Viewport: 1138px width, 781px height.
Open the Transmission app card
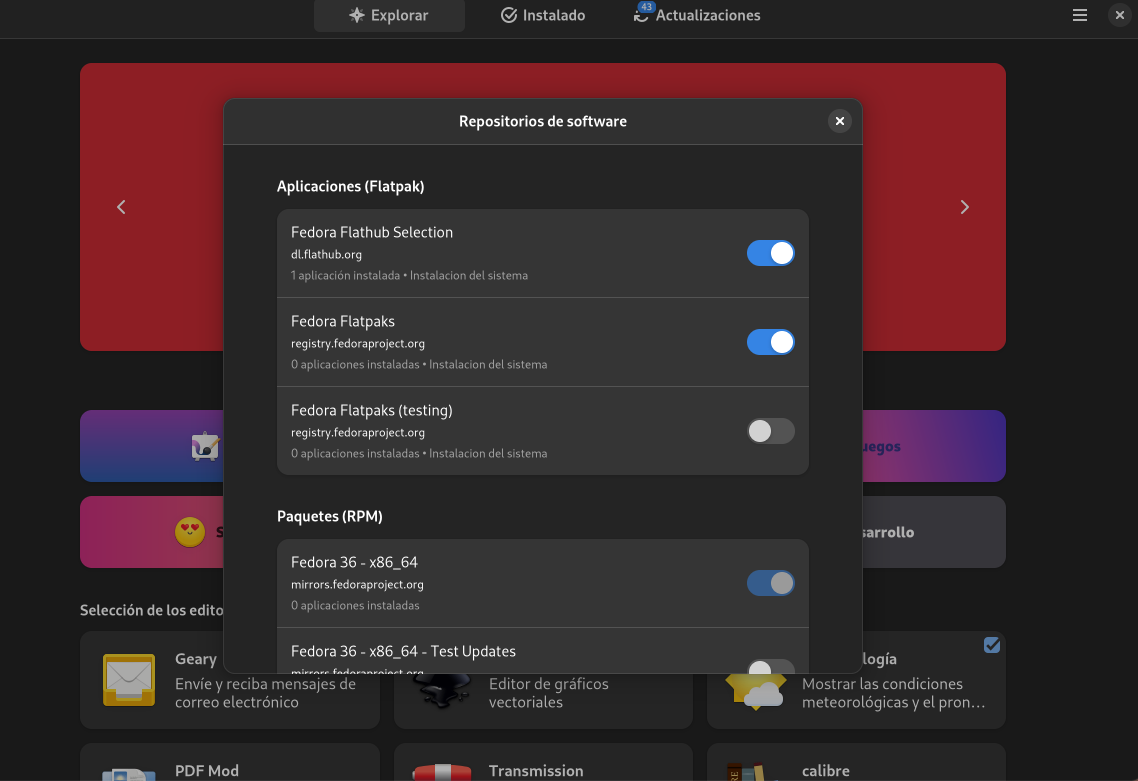click(x=543, y=762)
